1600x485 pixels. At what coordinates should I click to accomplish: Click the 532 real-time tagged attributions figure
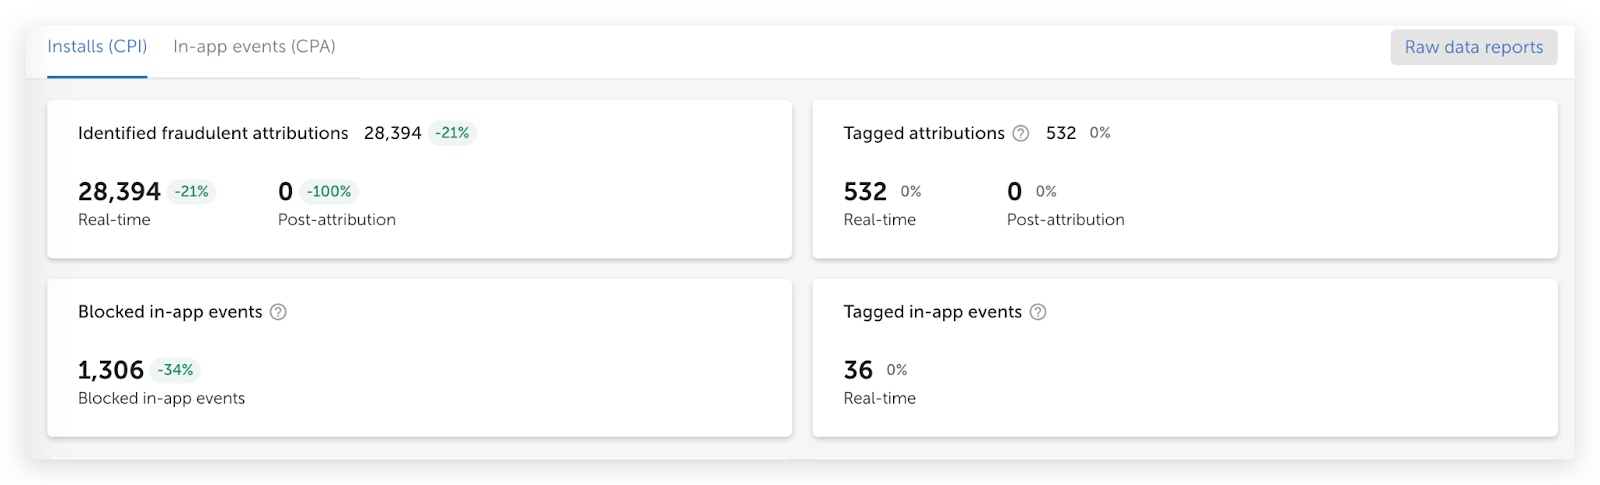click(x=865, y=191)
